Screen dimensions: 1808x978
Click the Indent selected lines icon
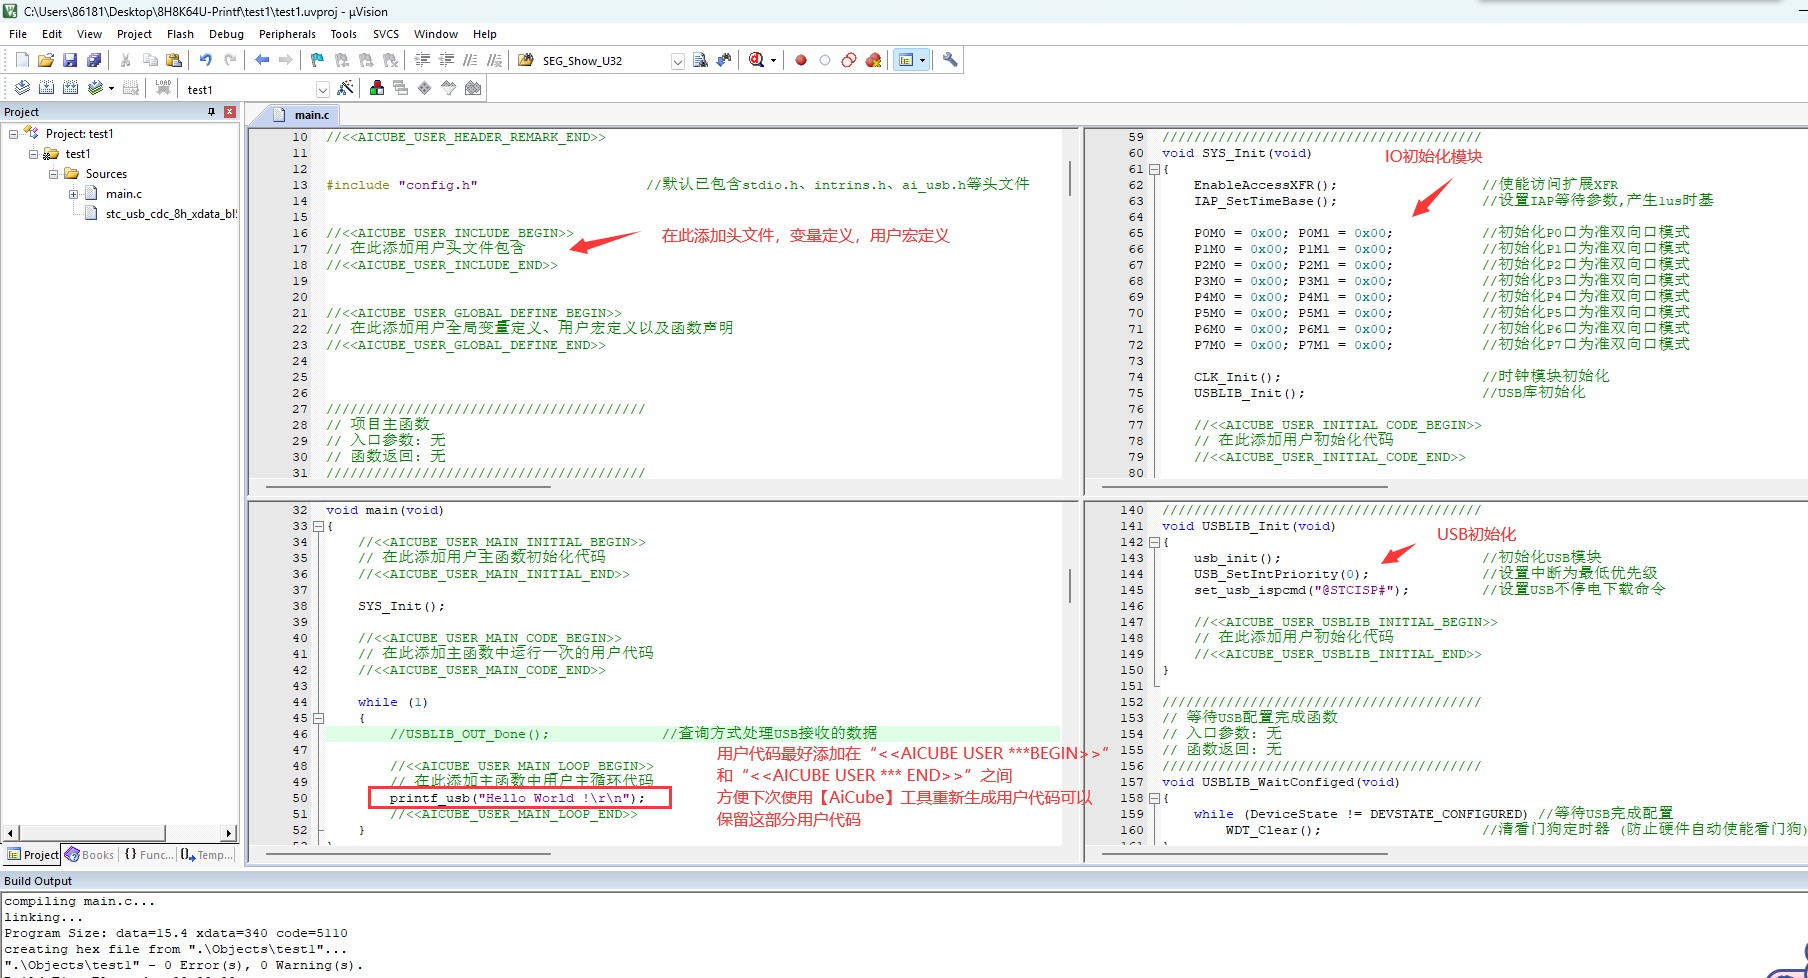coord(422,60)
